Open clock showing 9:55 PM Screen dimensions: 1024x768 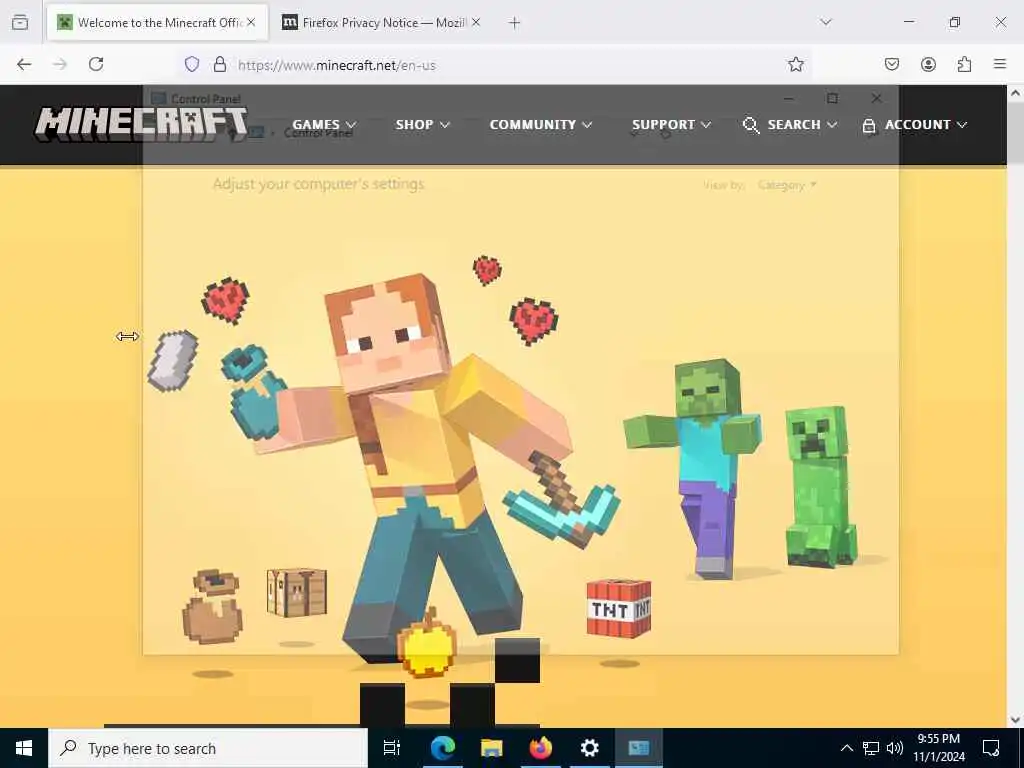click(x=938, y=748)
